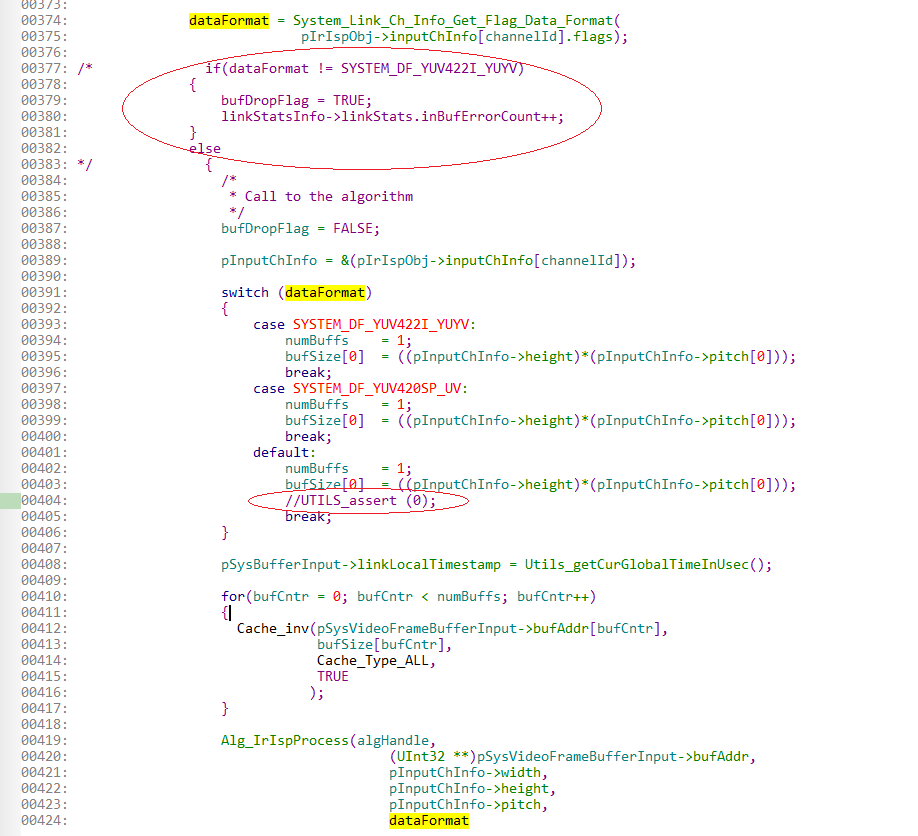The height and width of the screenshot is (836, 918).
Task: Click the highlighted dataFormat on line 00374
Action: (x=229, y=20)
